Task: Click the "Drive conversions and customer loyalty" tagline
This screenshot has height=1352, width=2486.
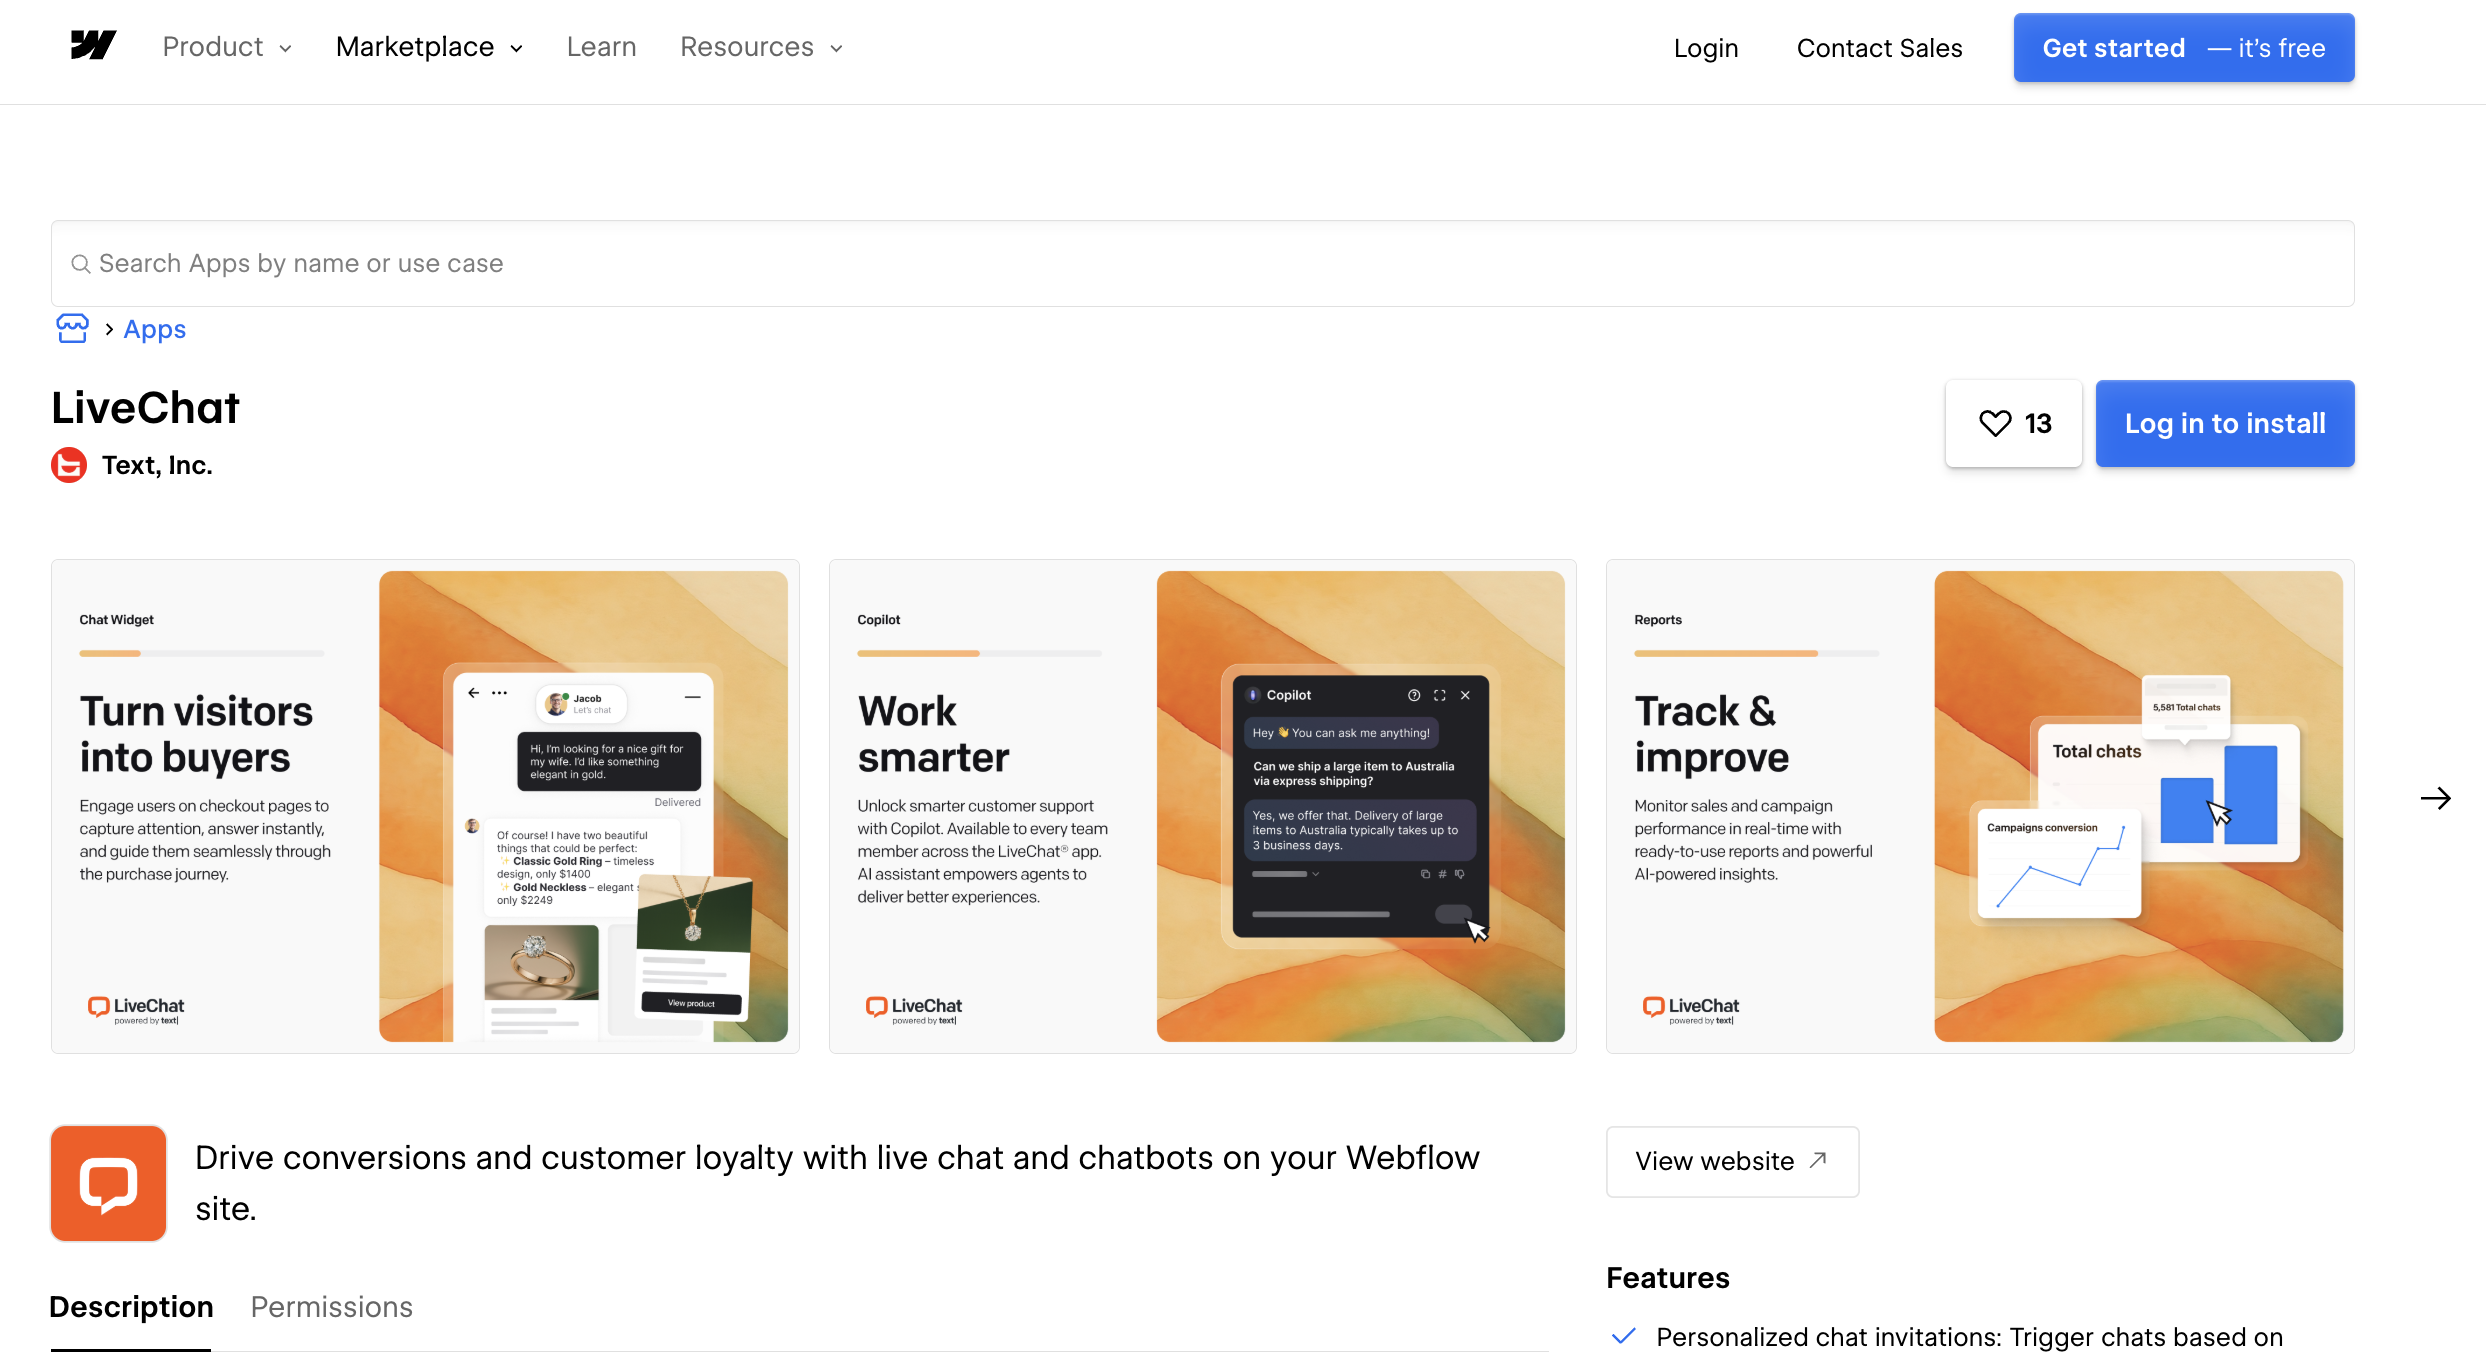Action: click(837, 1183)
